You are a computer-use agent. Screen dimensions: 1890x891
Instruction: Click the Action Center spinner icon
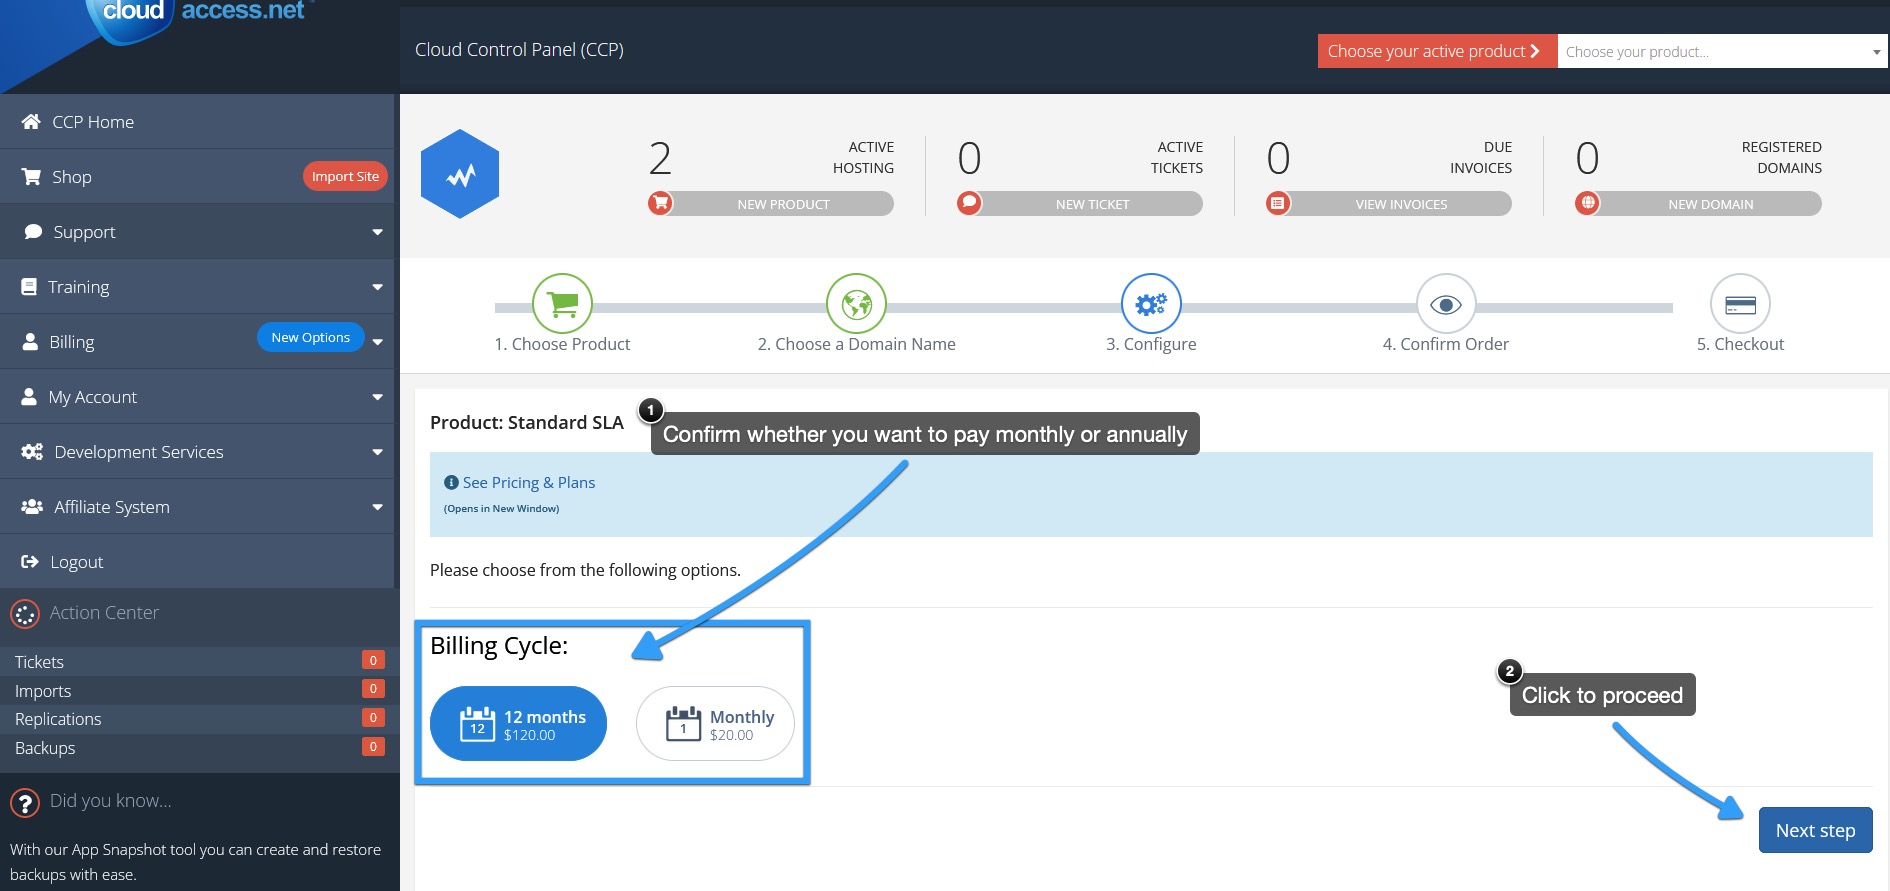pos(25,614)
